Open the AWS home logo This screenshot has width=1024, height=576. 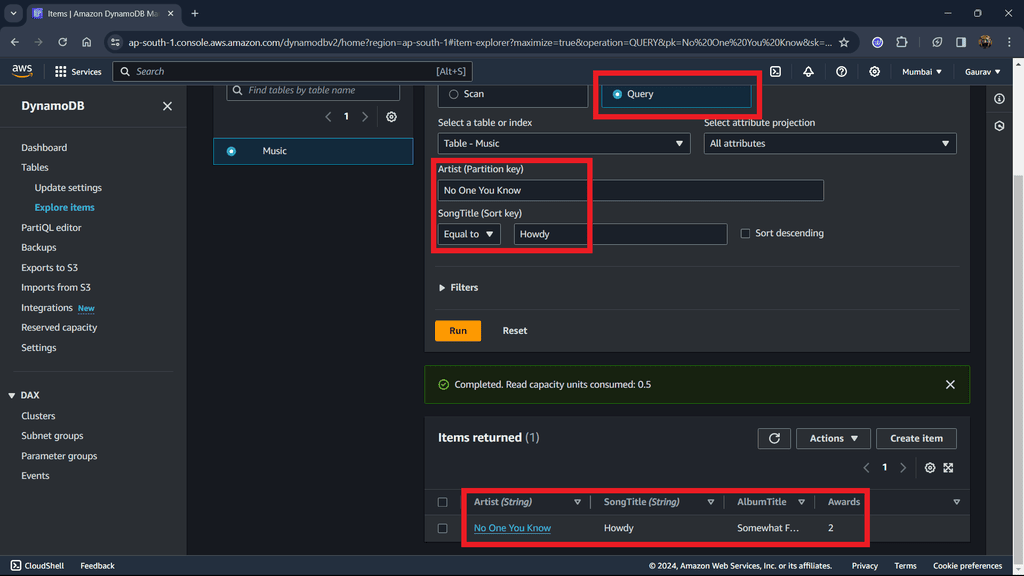22,71
